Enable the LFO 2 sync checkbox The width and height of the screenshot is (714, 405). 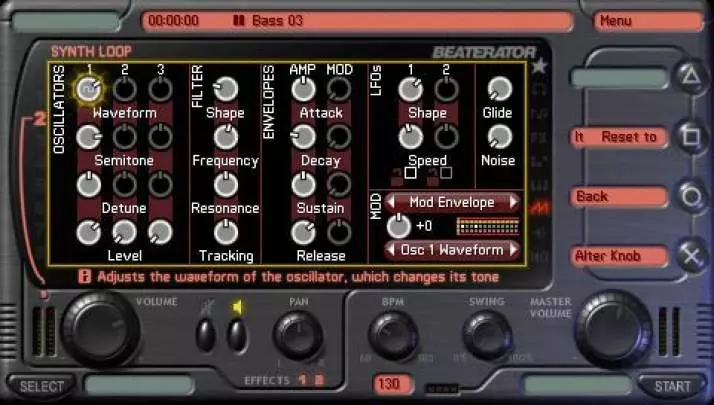pyautogui.click(x=446, y=173)
